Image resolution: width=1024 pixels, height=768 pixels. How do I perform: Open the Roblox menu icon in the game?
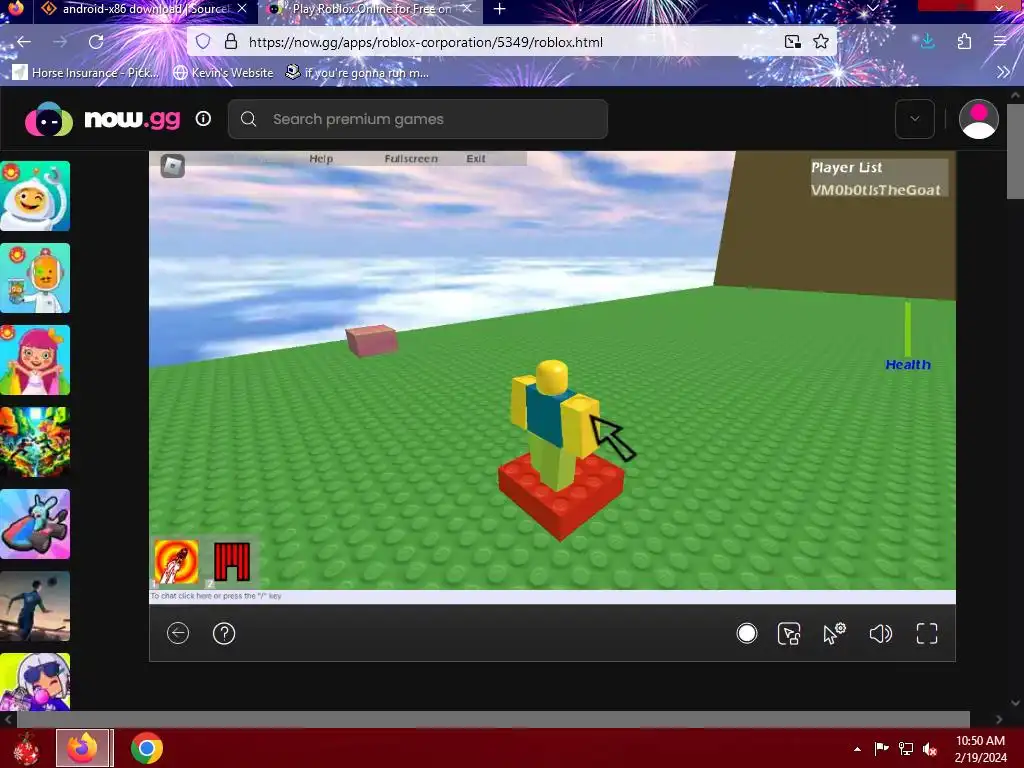pos(172,165)
